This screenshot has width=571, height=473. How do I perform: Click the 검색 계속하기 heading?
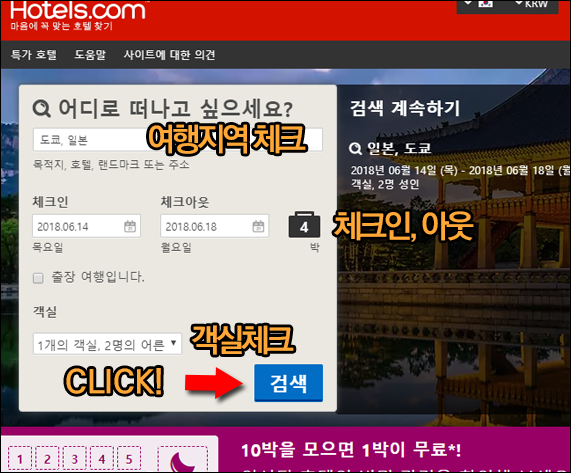(405, 109)
